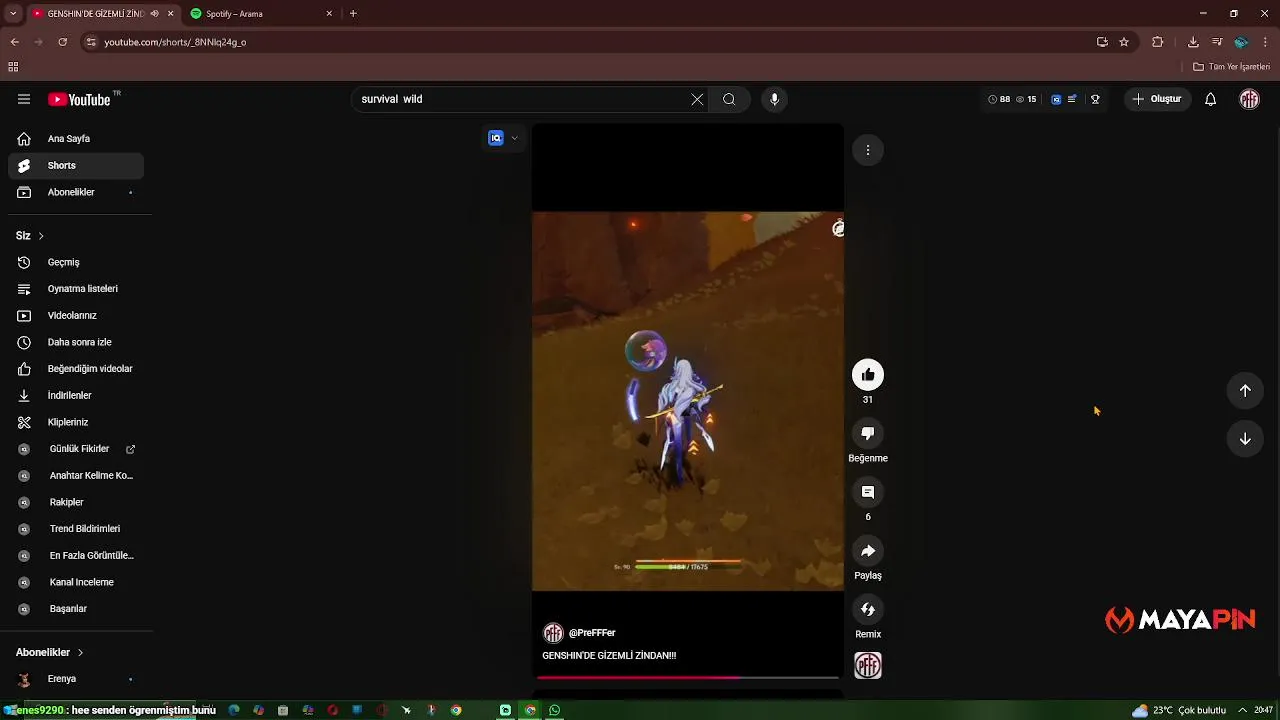Screen dimensions: 1280x720
Task: Open Başarılar in the sidebar
Action: point(76,609)
